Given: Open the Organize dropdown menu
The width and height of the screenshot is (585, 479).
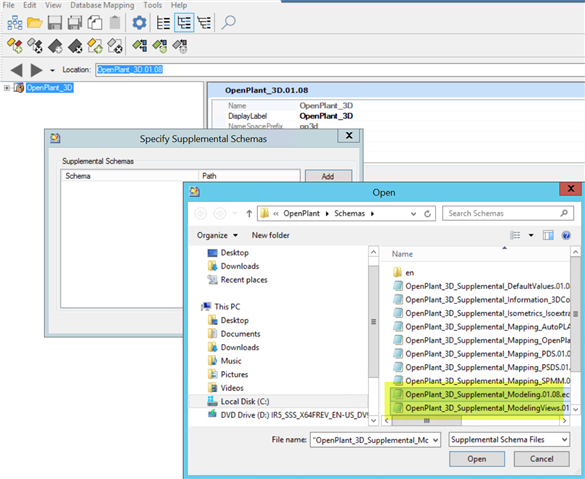Looking at the screenshot, I should click(217, 235).
